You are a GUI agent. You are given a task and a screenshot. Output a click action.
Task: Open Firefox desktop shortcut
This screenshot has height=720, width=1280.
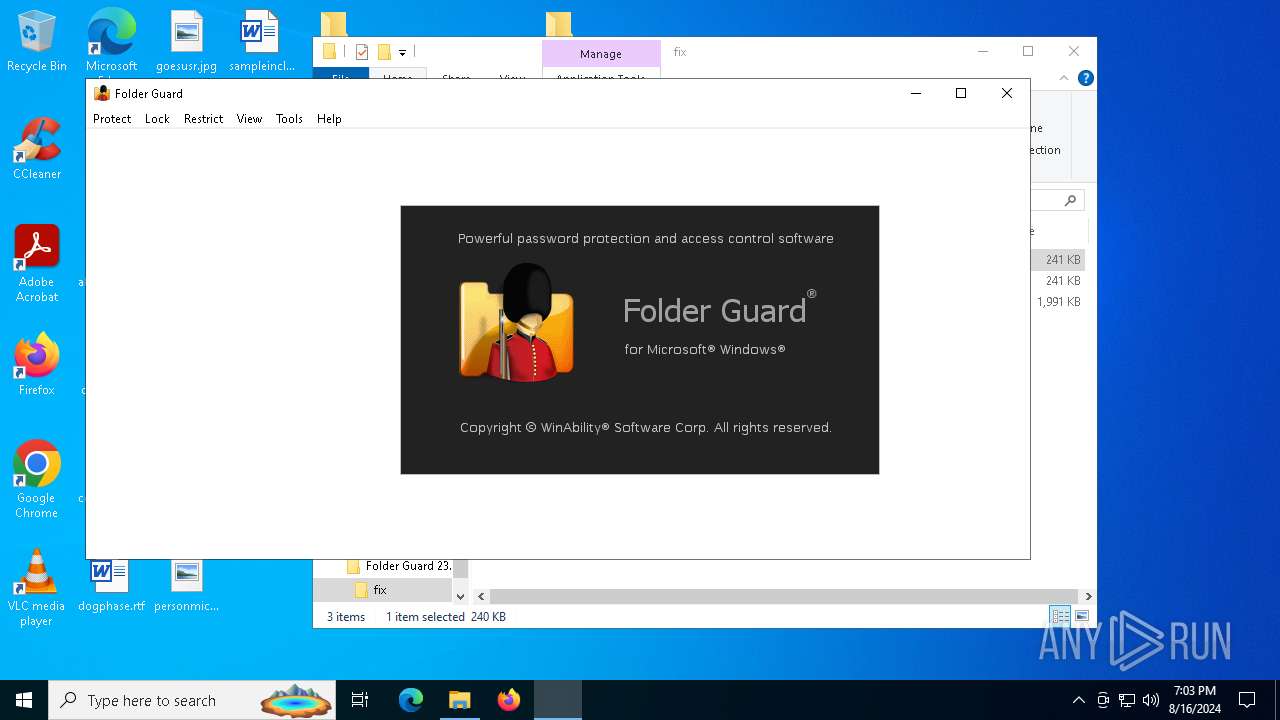tap(37, 364)
